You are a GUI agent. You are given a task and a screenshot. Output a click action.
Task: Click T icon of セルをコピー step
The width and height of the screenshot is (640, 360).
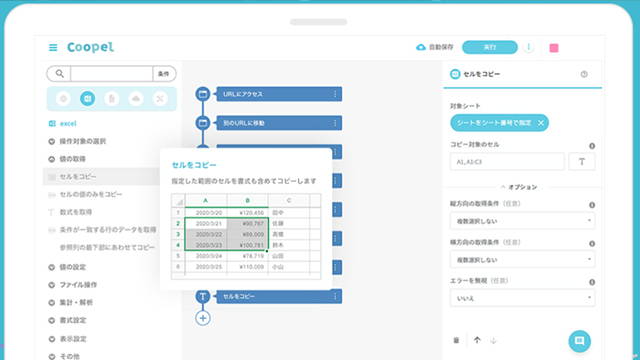click(202, 296)
